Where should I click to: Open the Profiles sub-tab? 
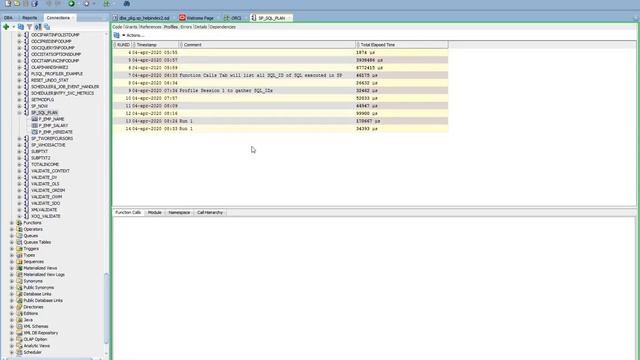point(171,27)
